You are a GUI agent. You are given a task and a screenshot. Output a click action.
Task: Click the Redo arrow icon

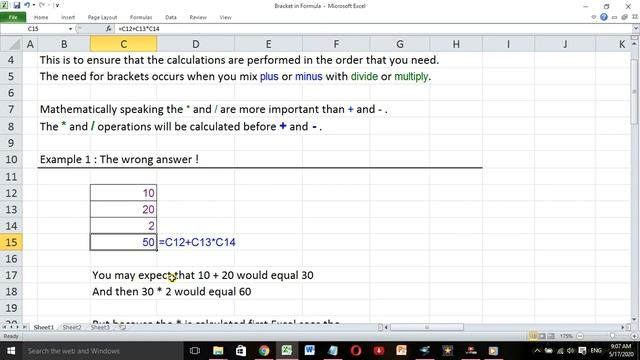[x=42, y=5]
